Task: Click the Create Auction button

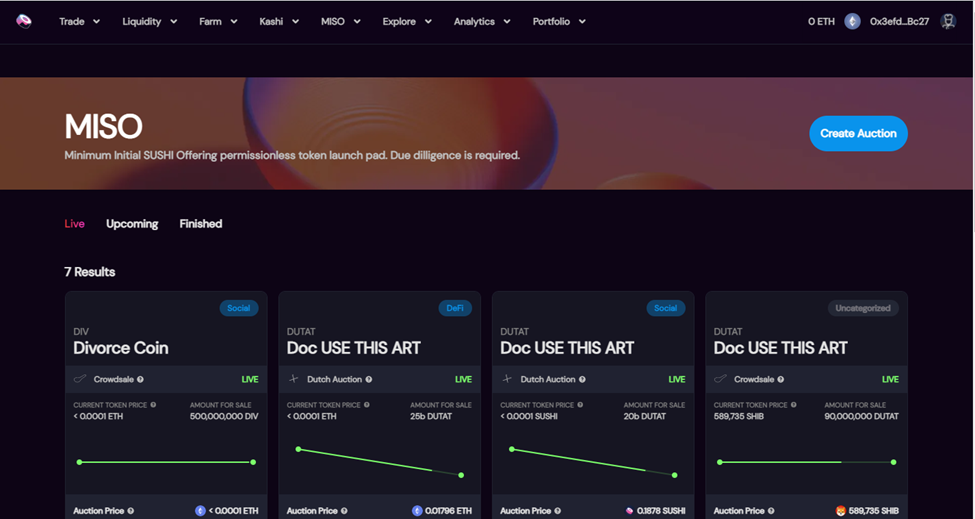Action: pyautogui.click(x=858, y=133)
